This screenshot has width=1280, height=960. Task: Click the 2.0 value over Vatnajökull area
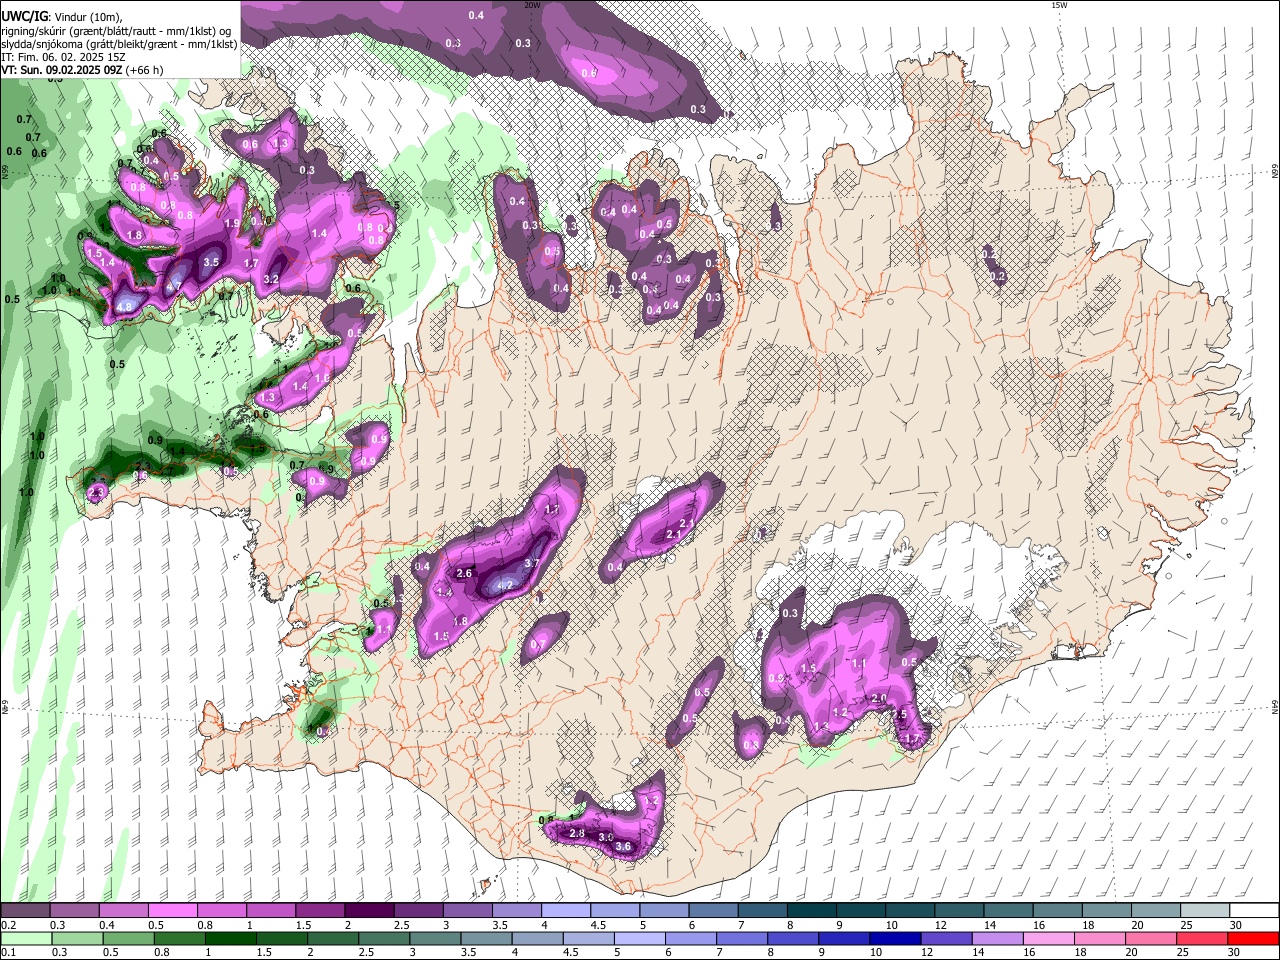[x=879, y=698]
